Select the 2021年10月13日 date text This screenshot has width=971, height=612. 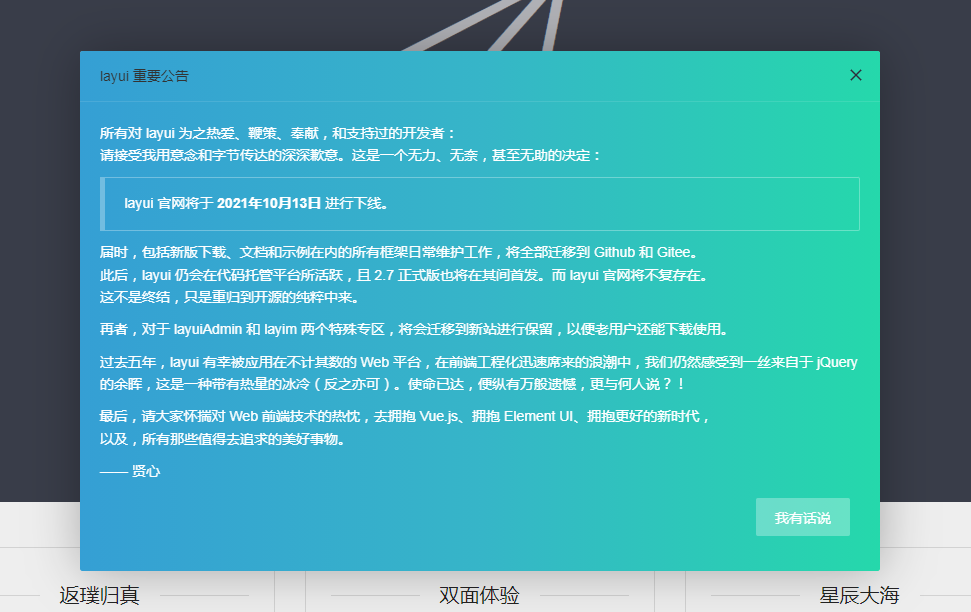tap(269, 203)
